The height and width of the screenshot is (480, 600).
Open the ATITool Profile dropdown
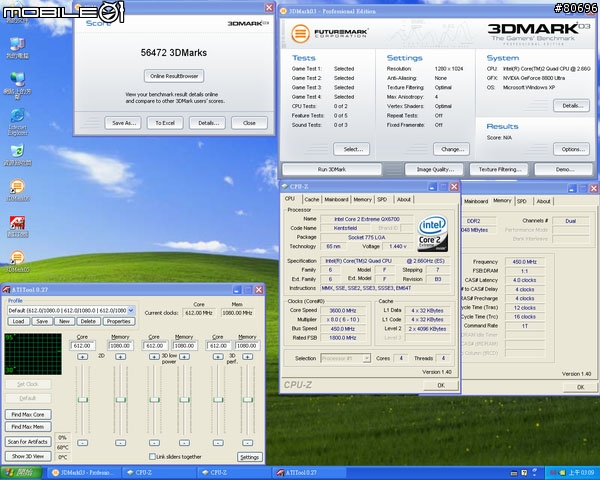click(x=131, y=310)
